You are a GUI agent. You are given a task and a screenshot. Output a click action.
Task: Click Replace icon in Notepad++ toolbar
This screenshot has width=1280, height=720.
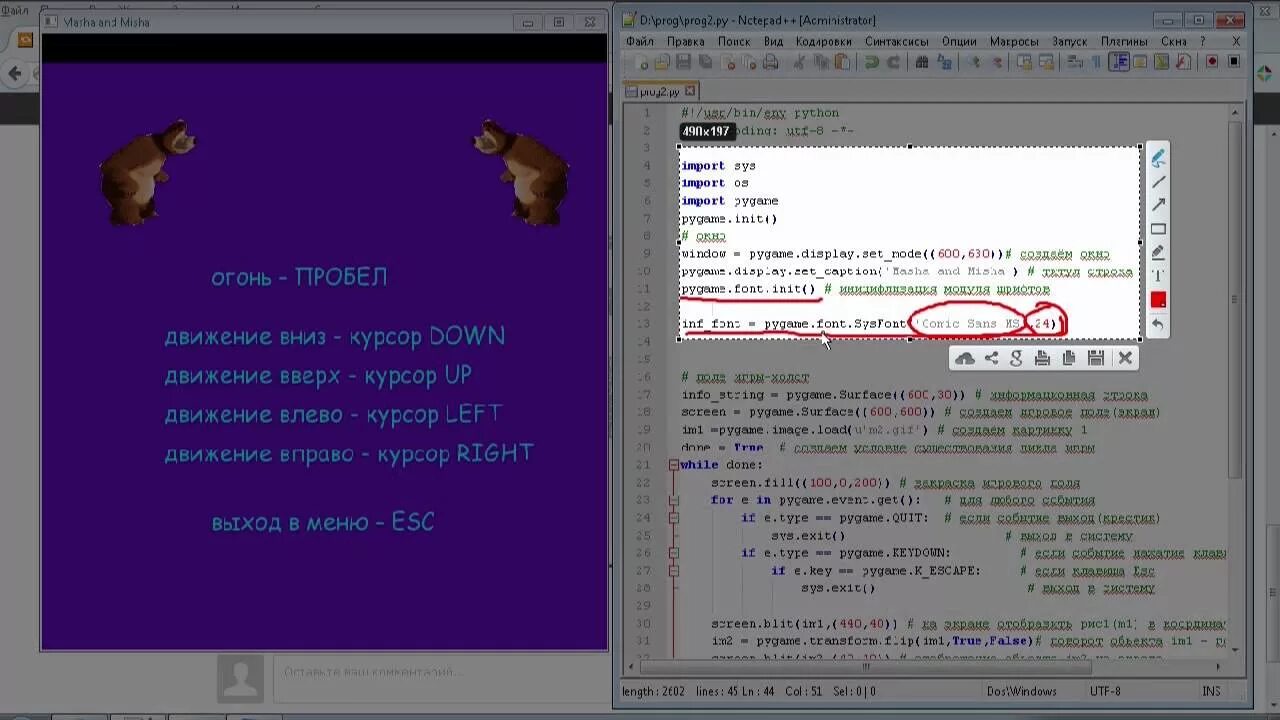click(x=944, y=62)
